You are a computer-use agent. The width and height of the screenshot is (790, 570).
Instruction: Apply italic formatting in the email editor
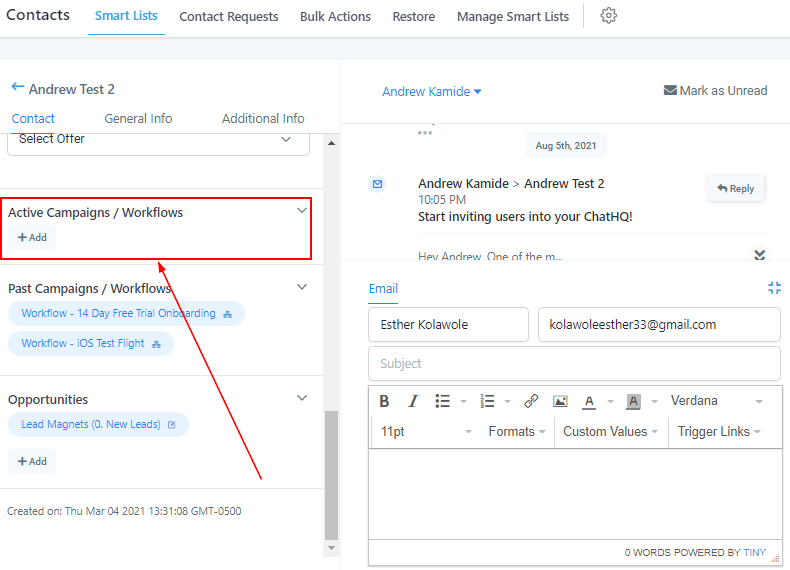[413, 401]
